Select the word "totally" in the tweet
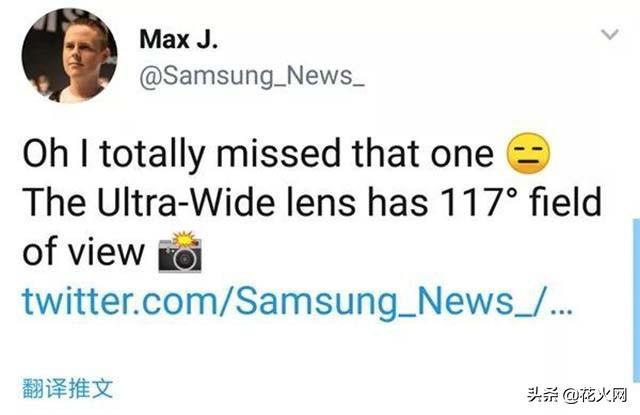Viewport: 640px width, 415px height. 152,154
